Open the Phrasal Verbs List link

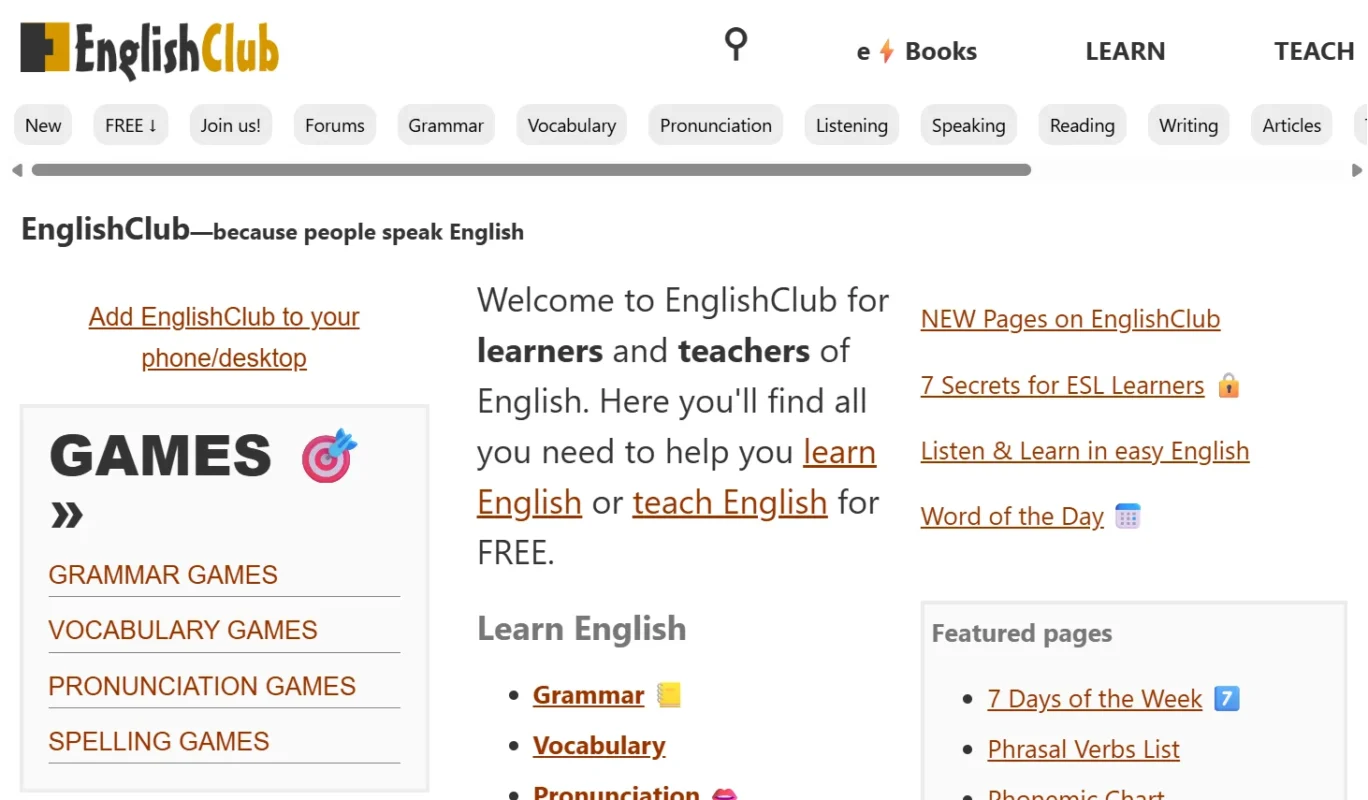point(1083,748)
